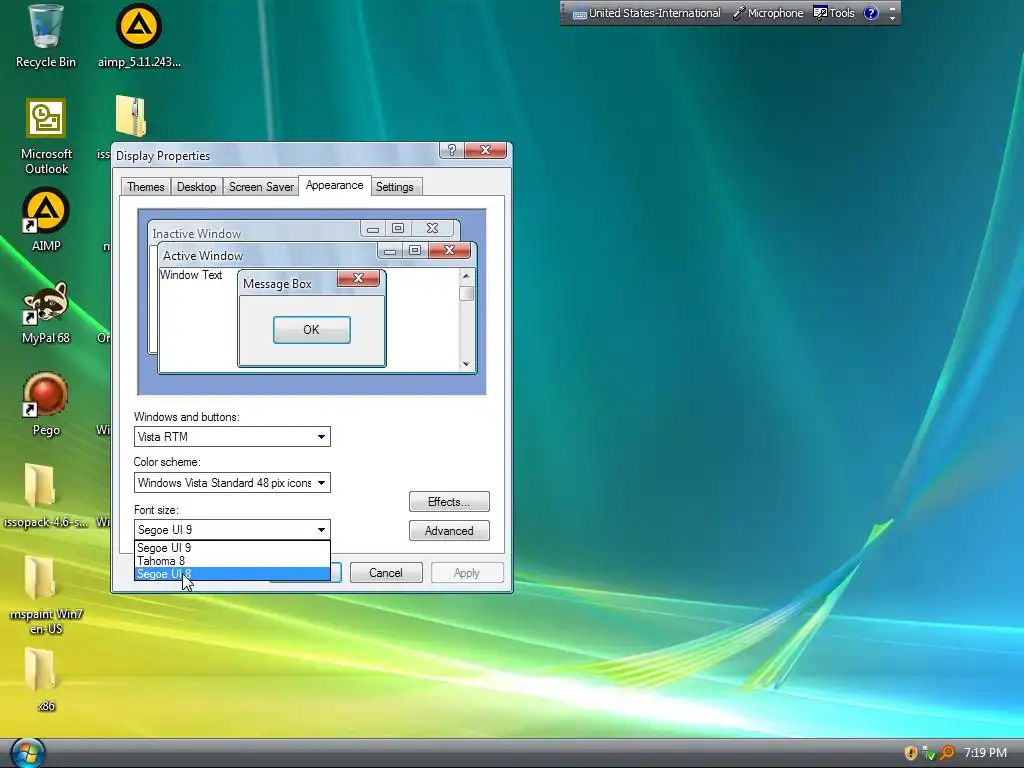The image size is (1024, 768).
Task: Click the preview Message Box close button
Action: pyautogui.click(x=359, y=278)
